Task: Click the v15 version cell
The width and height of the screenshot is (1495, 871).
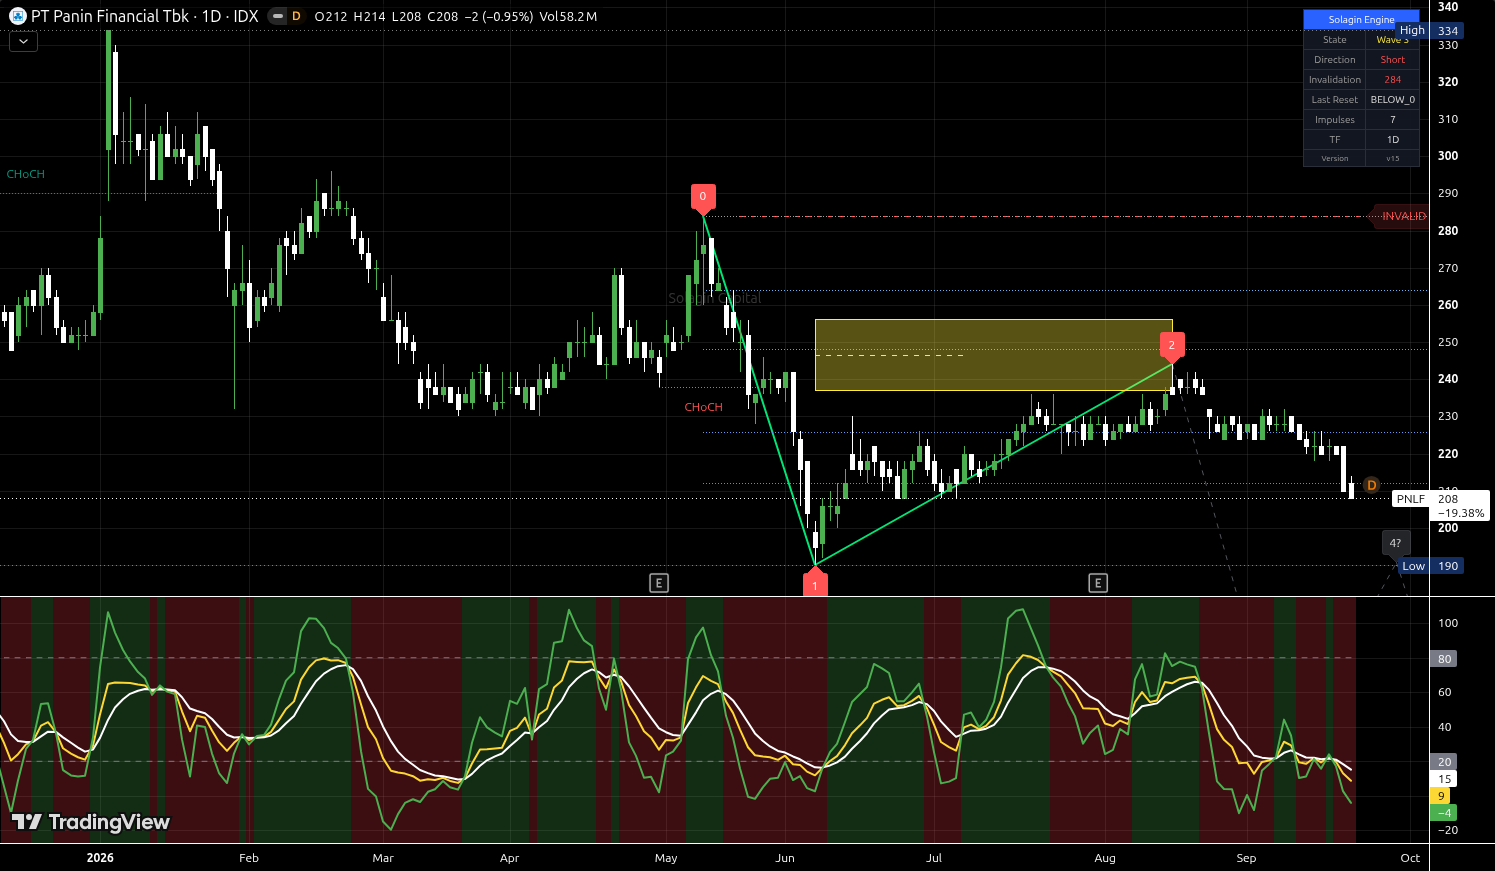Action: (x=1392, y=158)
